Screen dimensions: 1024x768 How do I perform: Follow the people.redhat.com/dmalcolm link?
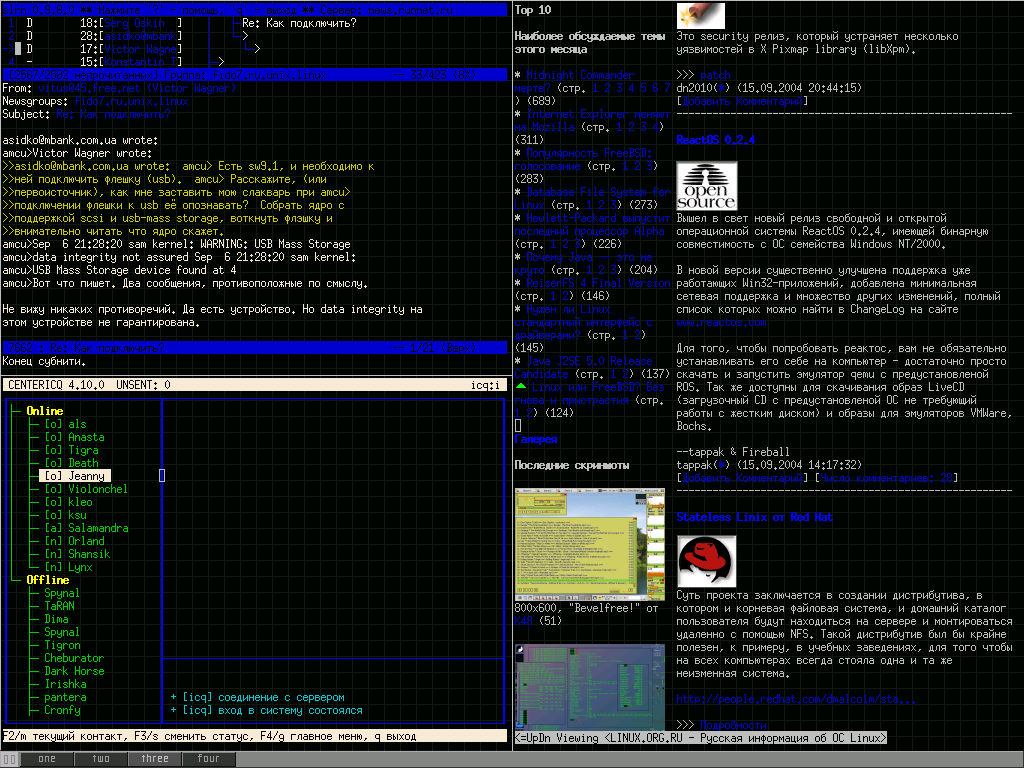pos(796,699)
